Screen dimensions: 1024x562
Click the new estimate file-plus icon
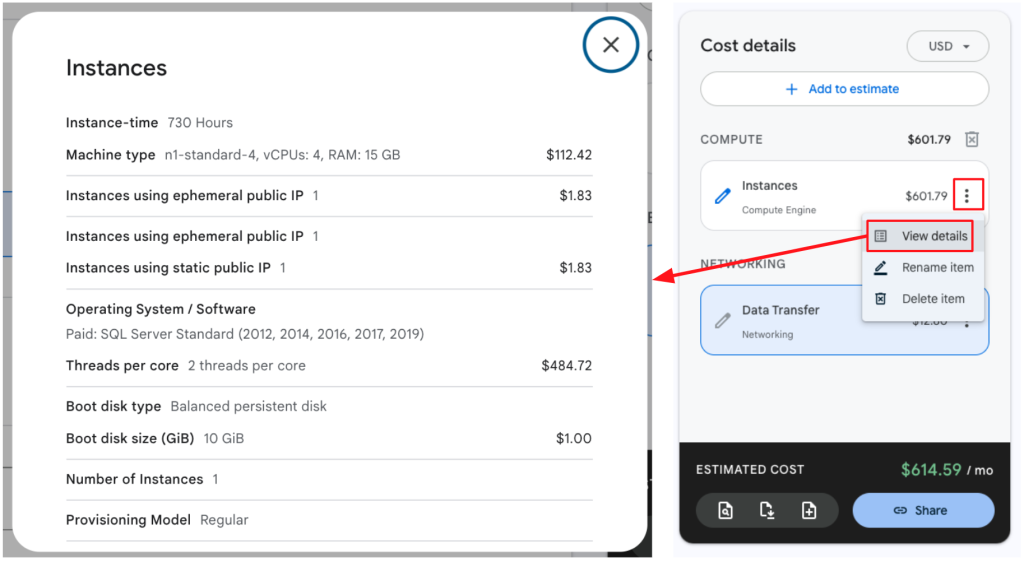click(x=809, y=511)
